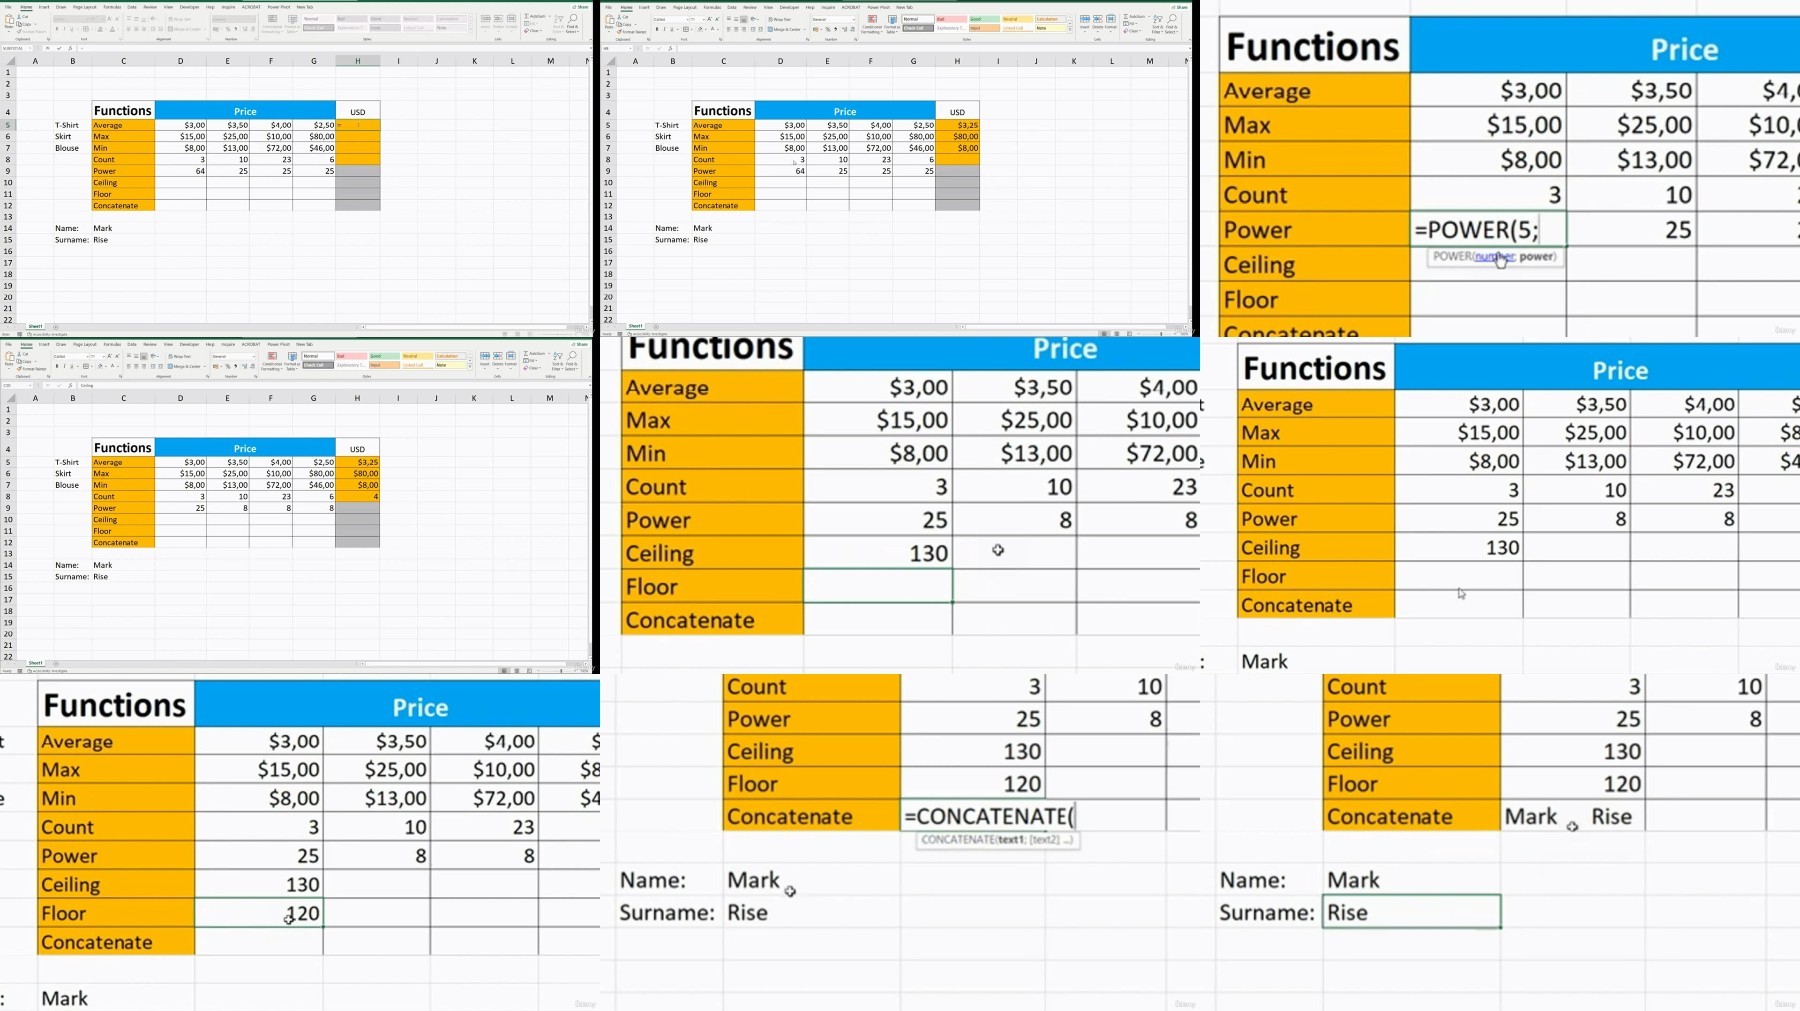
Task: Click Format Painter in the middle-left Excel window
Action: click(32, 369)
